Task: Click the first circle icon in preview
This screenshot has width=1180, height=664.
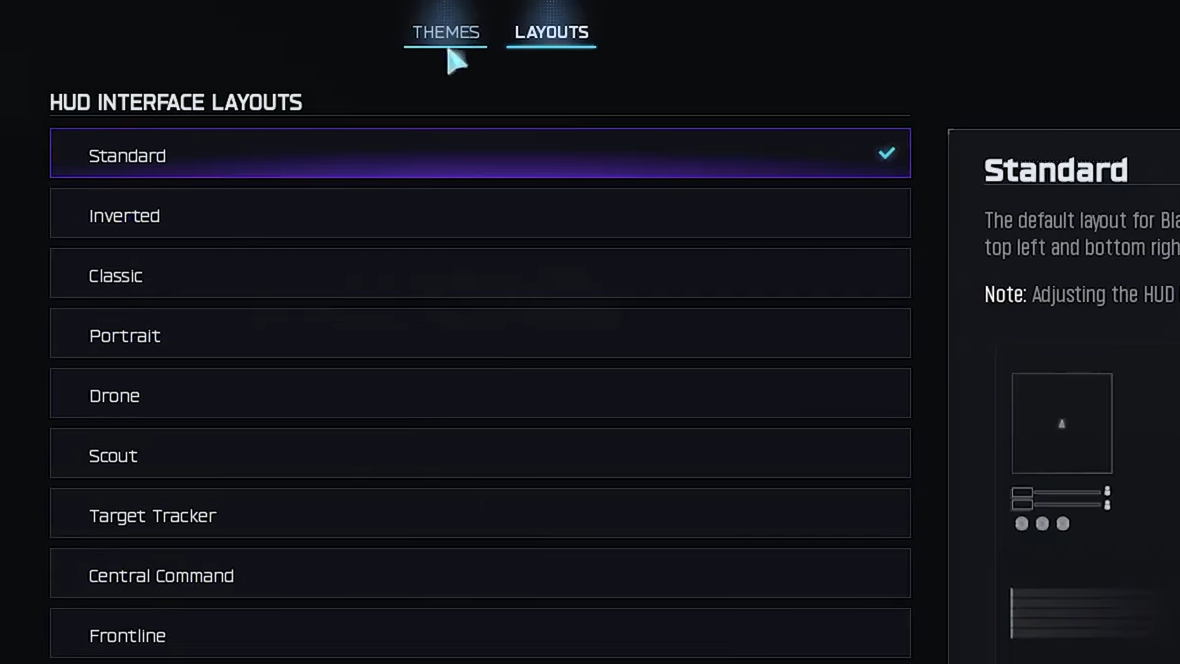Action: tap(1022, 523)
